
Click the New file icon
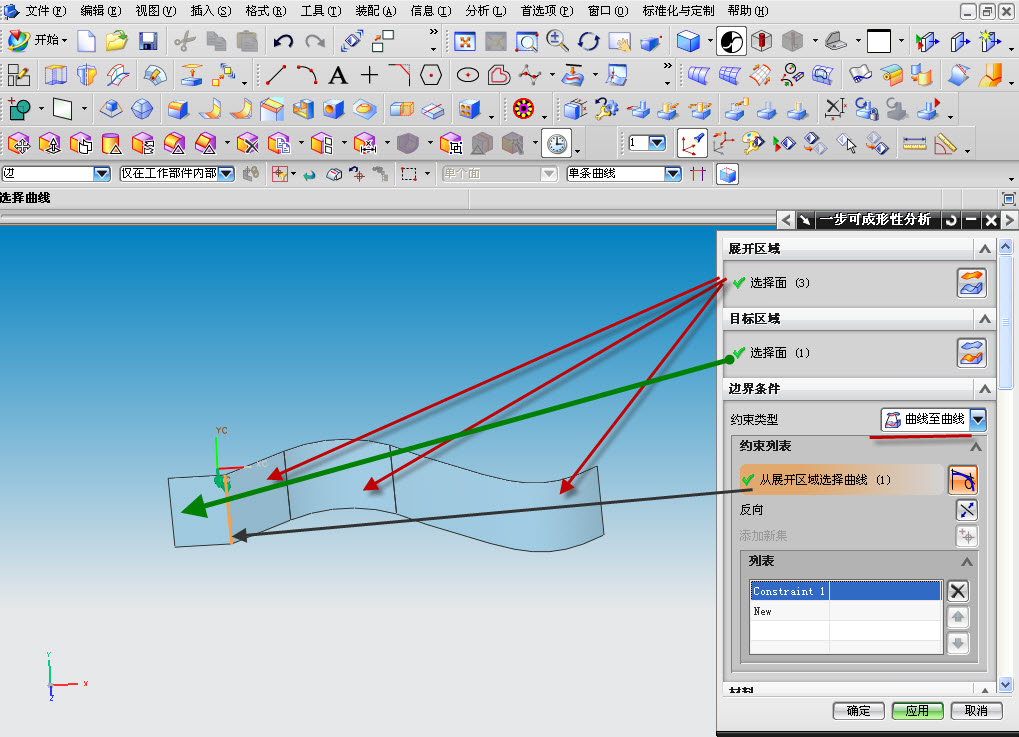point(86,41)
